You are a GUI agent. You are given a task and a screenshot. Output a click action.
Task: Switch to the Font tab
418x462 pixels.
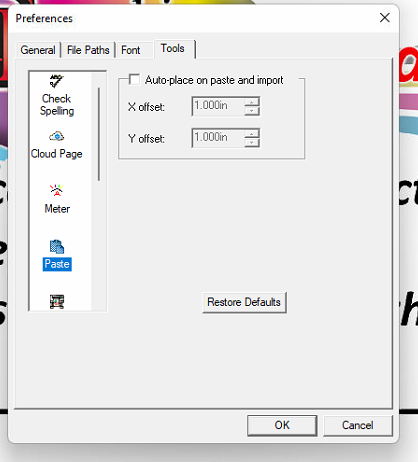coord(131,50)
